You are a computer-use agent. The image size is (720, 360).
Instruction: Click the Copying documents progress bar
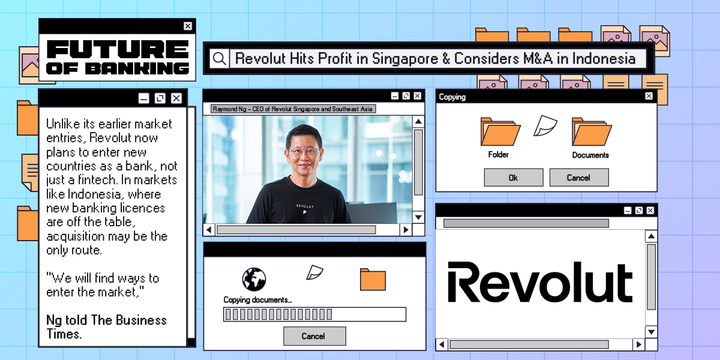pos(315,315)
